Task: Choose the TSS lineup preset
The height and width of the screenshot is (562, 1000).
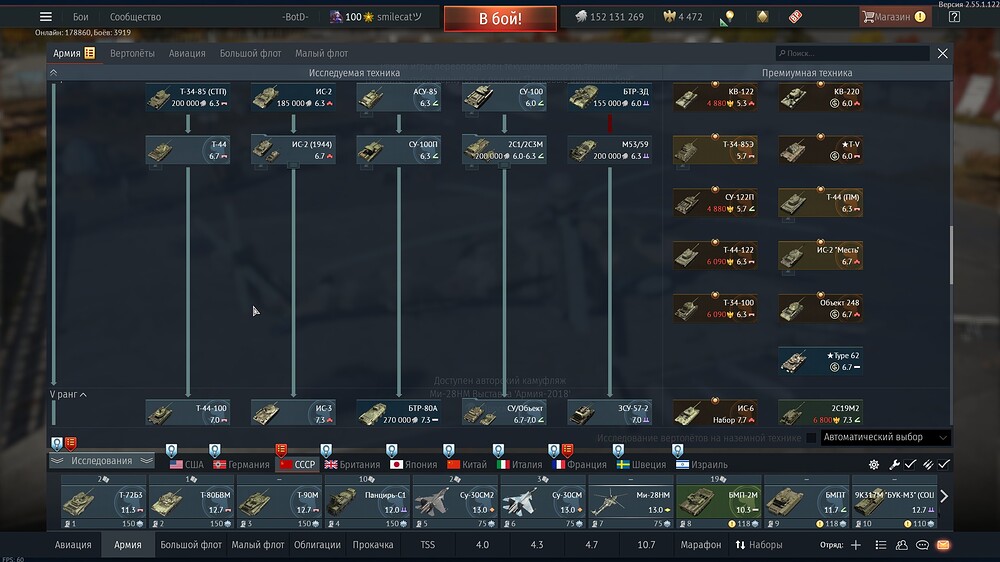Action: click(x=427, y=545)
